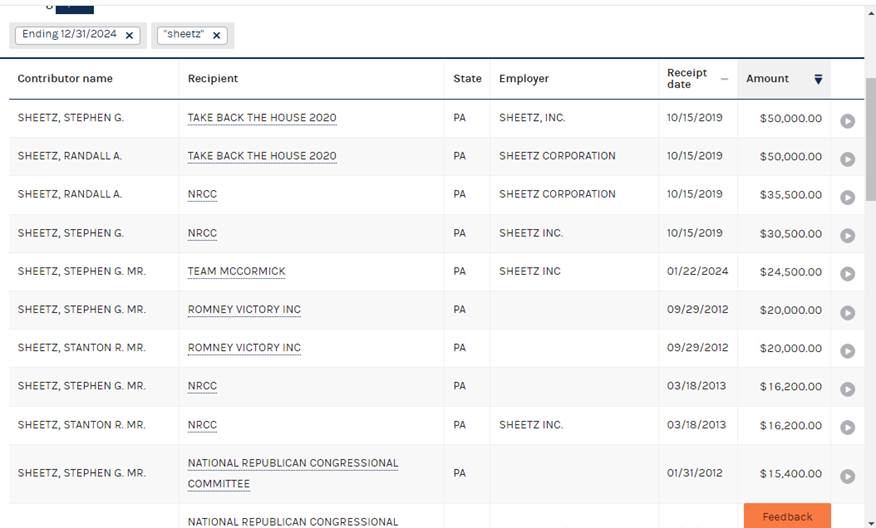Open details arrow for Stephen Sheetz $16,200.00 row

[847, 389]
